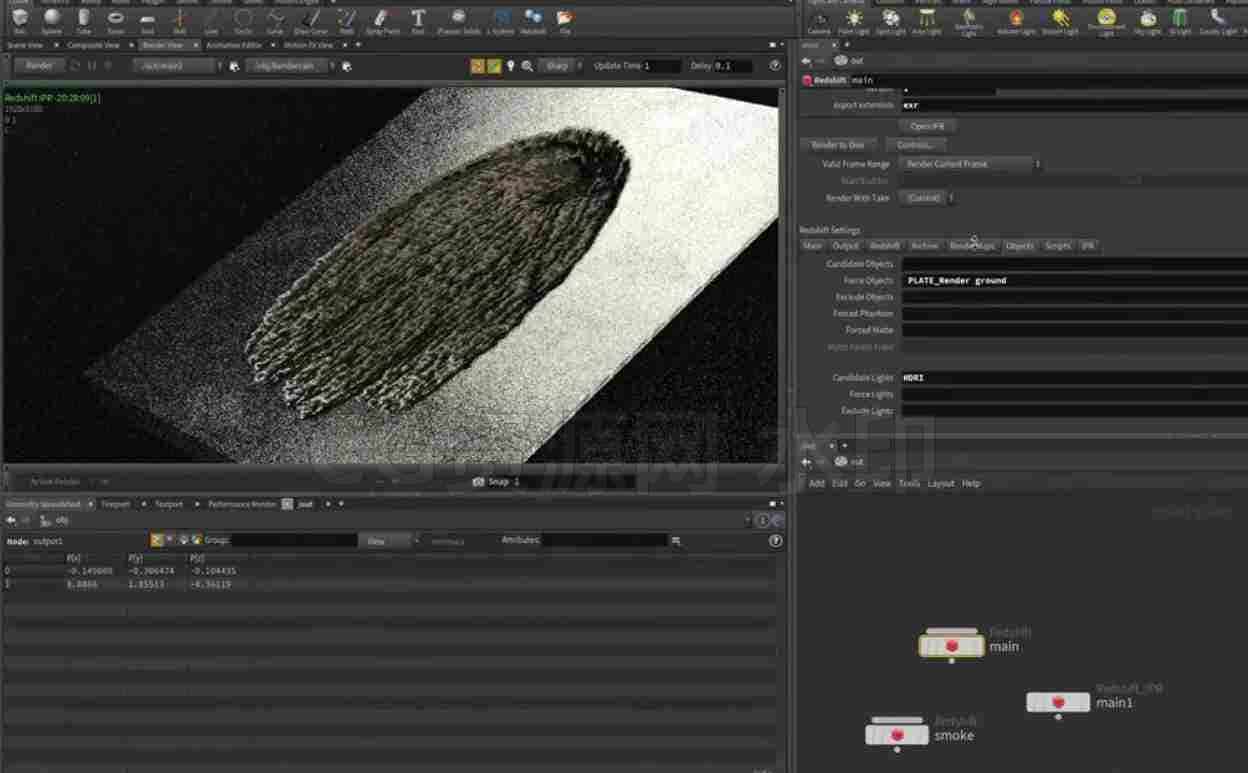The width and height of the screenshot is (1248, 773).
Task: Open the Tools menu in network editor
Action: coord(909,484)
